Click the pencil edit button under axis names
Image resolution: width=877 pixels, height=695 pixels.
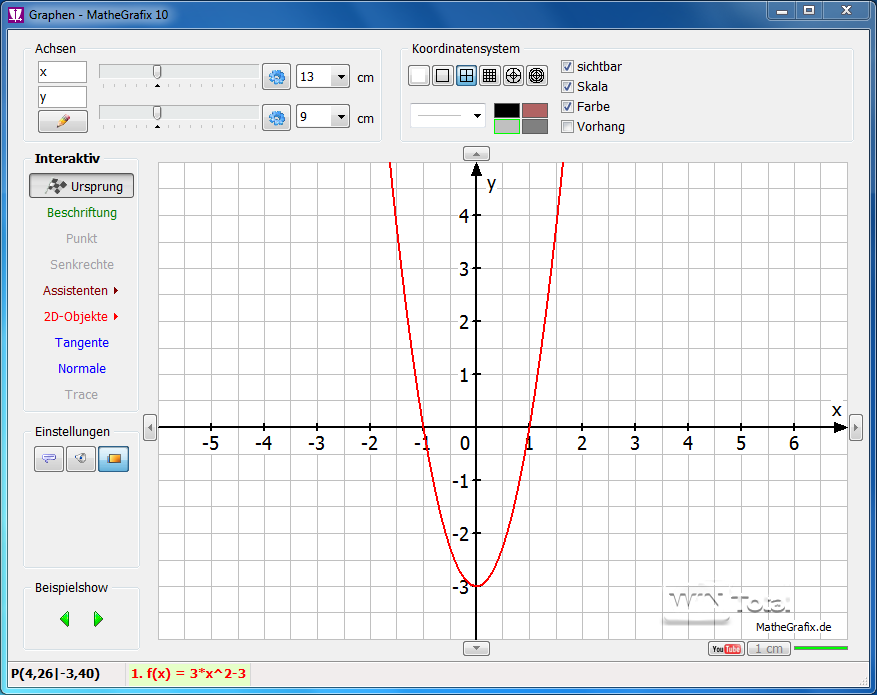(x=62, y=121)
